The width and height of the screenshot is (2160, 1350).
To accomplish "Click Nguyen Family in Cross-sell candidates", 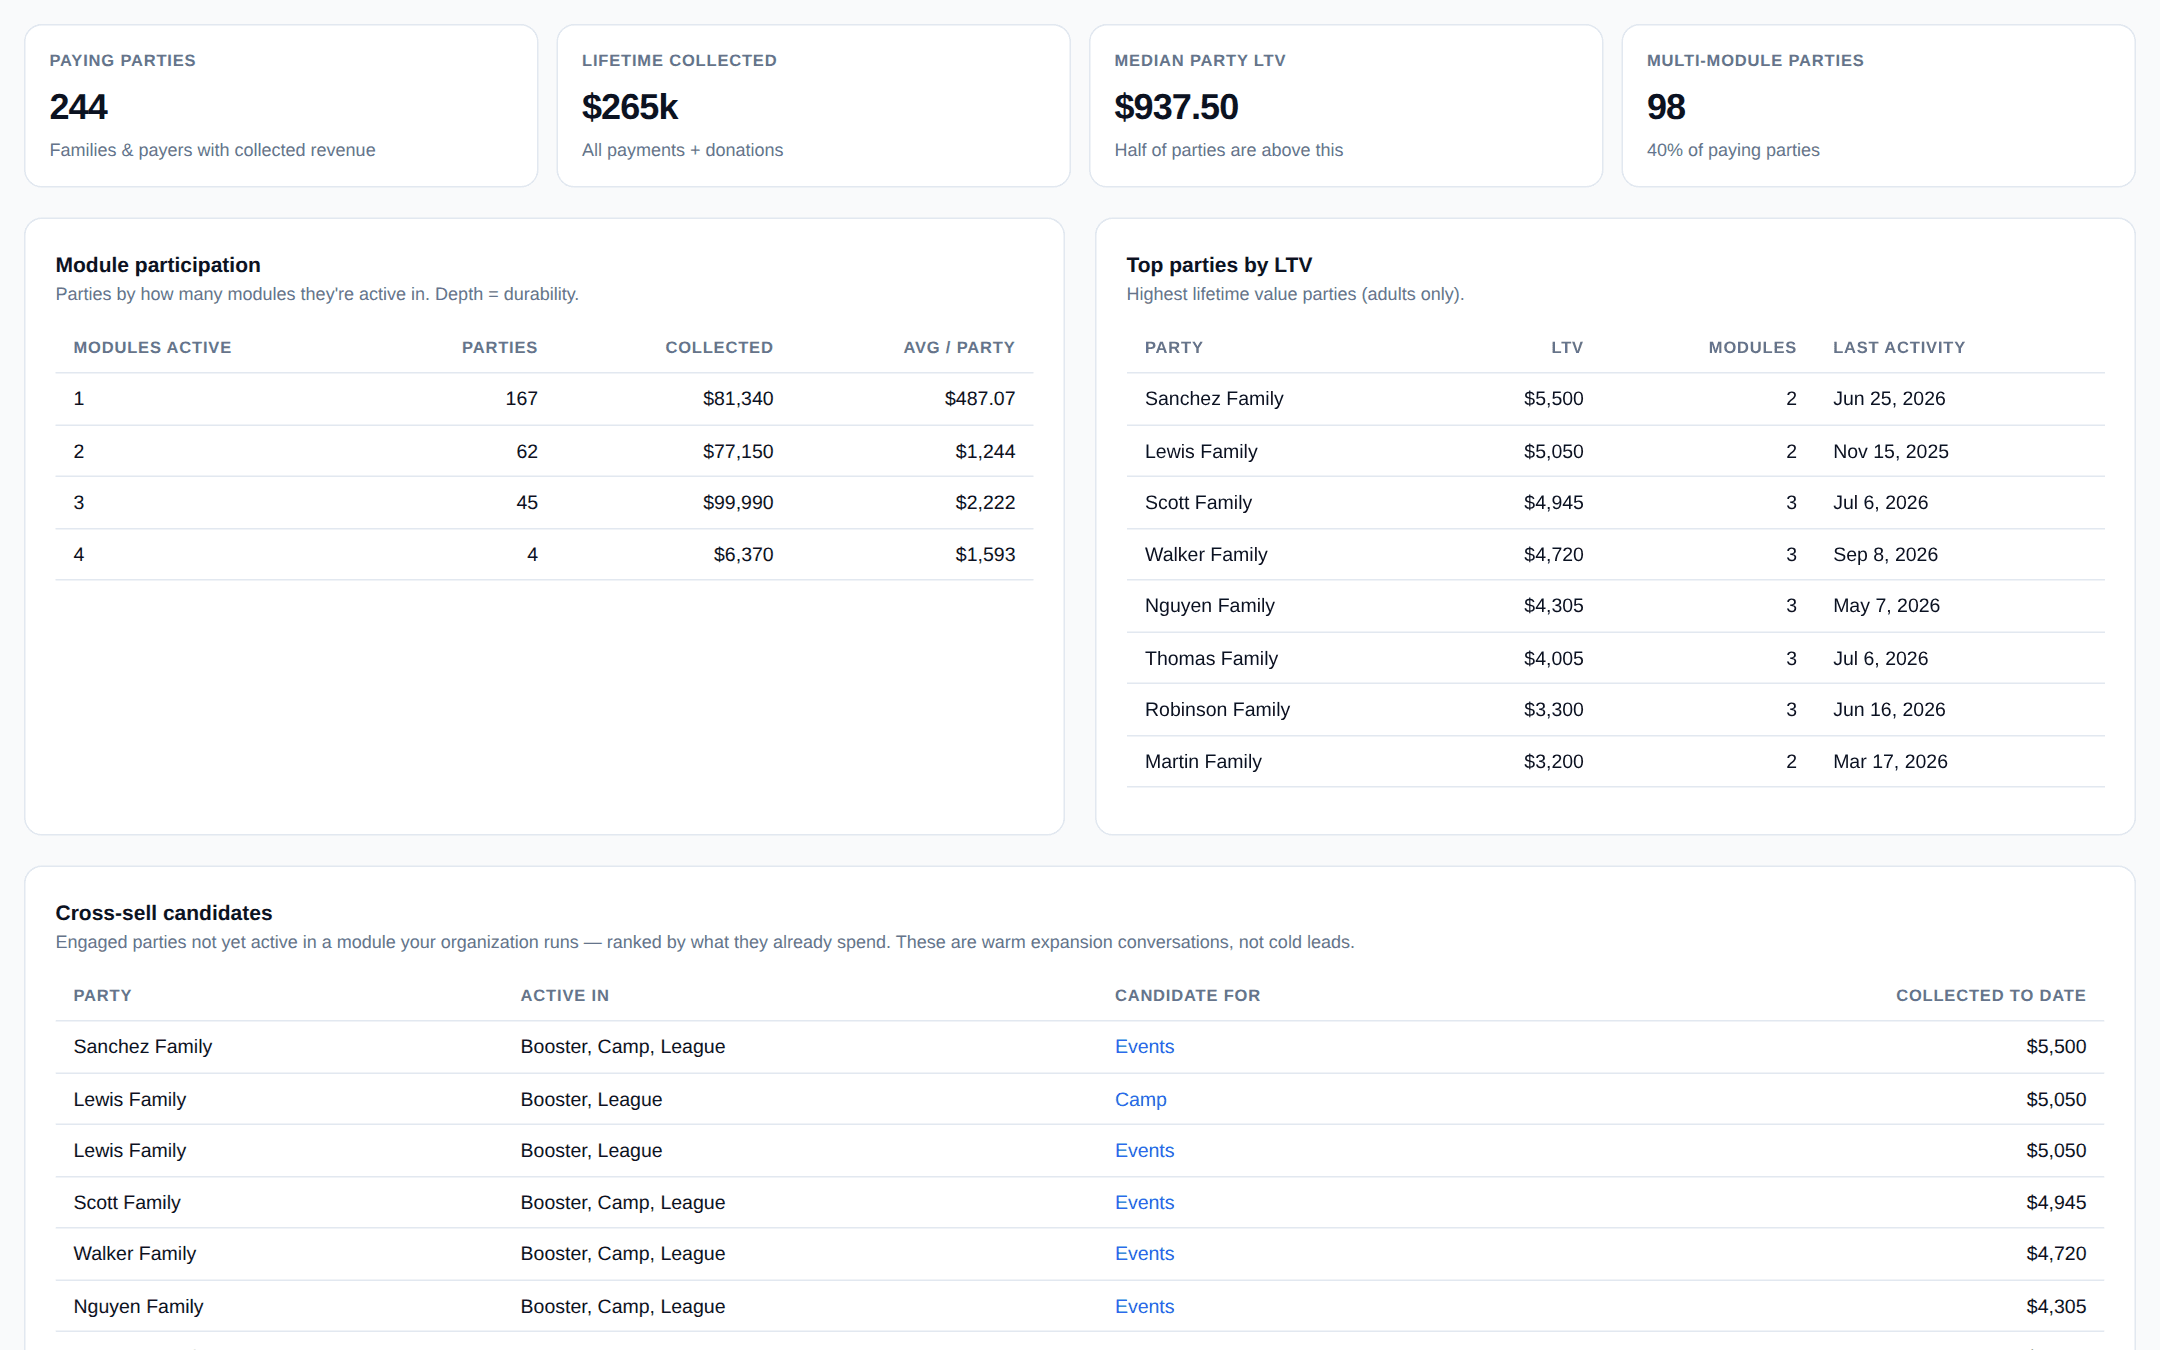I will (x=138, y=1306).
